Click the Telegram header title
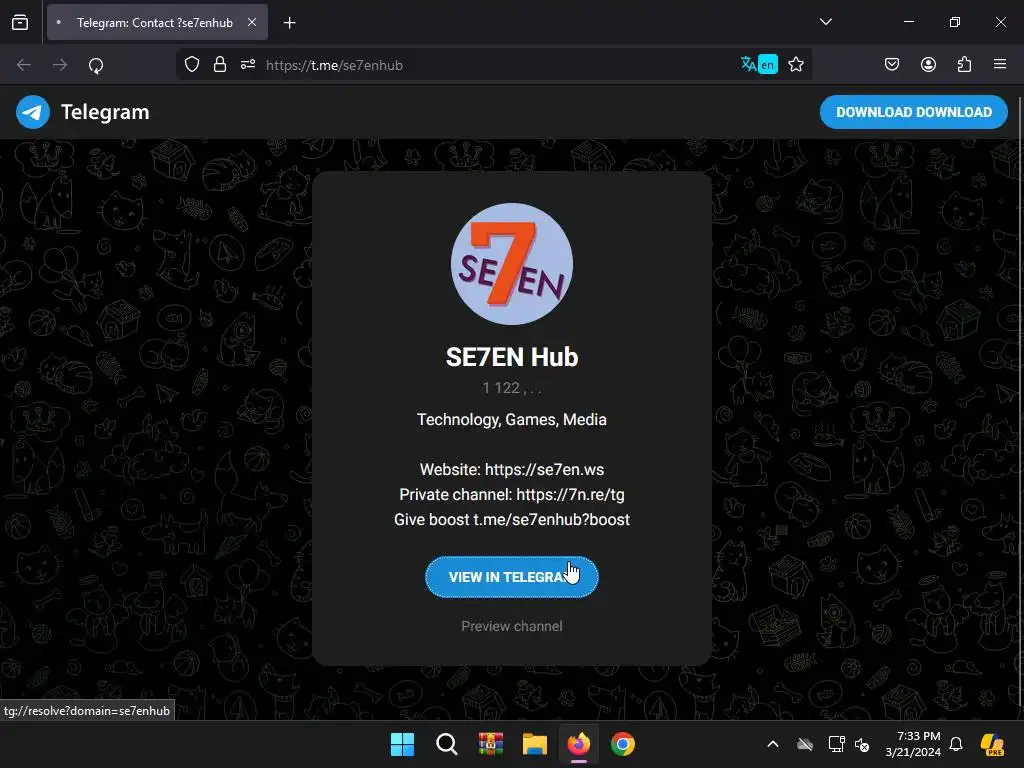1024x768 pixels. [x=105, y=112]
